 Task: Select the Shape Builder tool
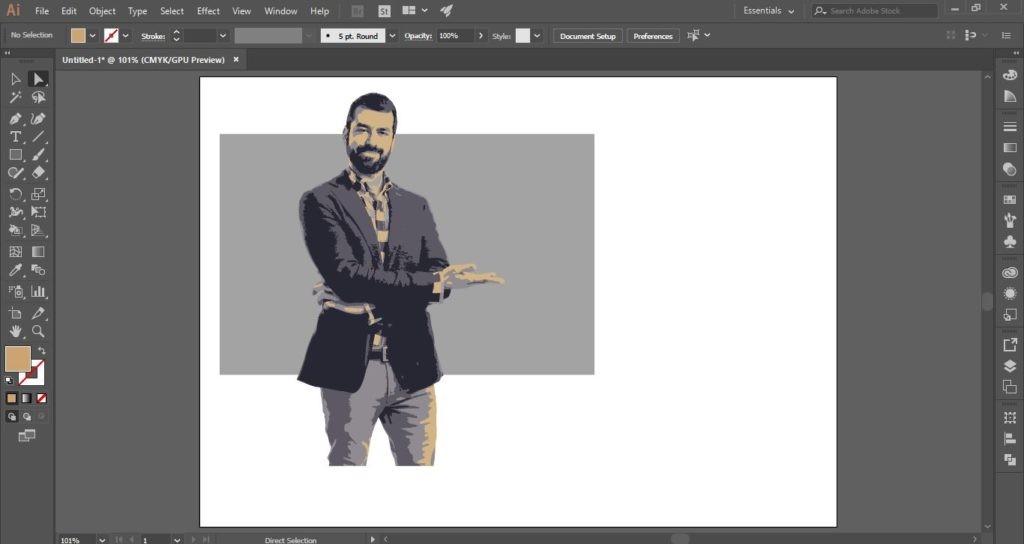coord(16,231)
